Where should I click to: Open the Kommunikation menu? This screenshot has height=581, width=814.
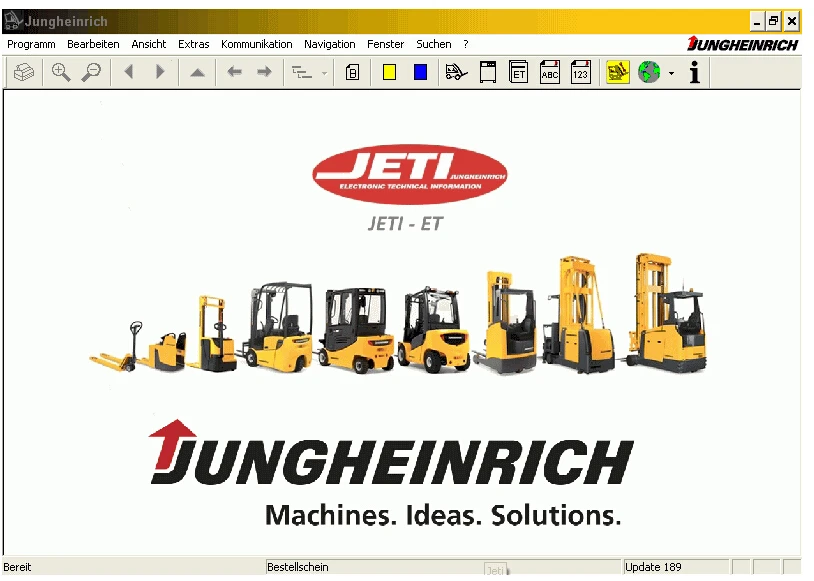click(x=256, y=44)
